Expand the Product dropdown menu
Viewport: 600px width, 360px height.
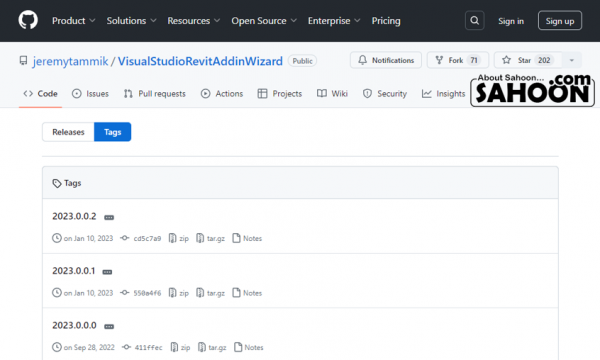pyautogui.click(x=73, y=21)
